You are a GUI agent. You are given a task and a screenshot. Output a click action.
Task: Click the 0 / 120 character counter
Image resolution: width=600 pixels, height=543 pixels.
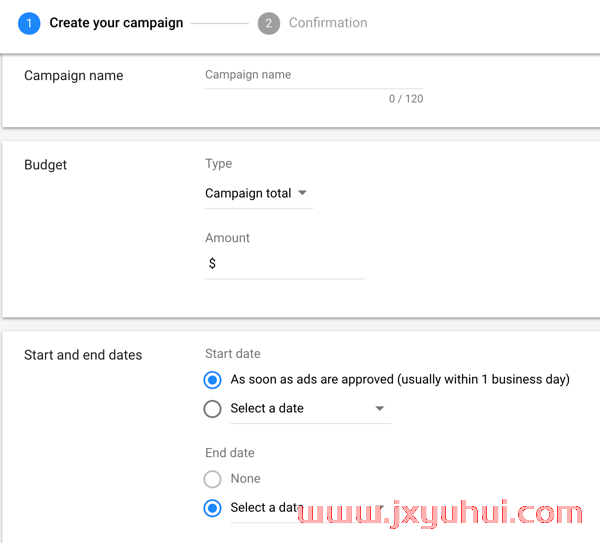pyautogui.click(x=406, y=99)
